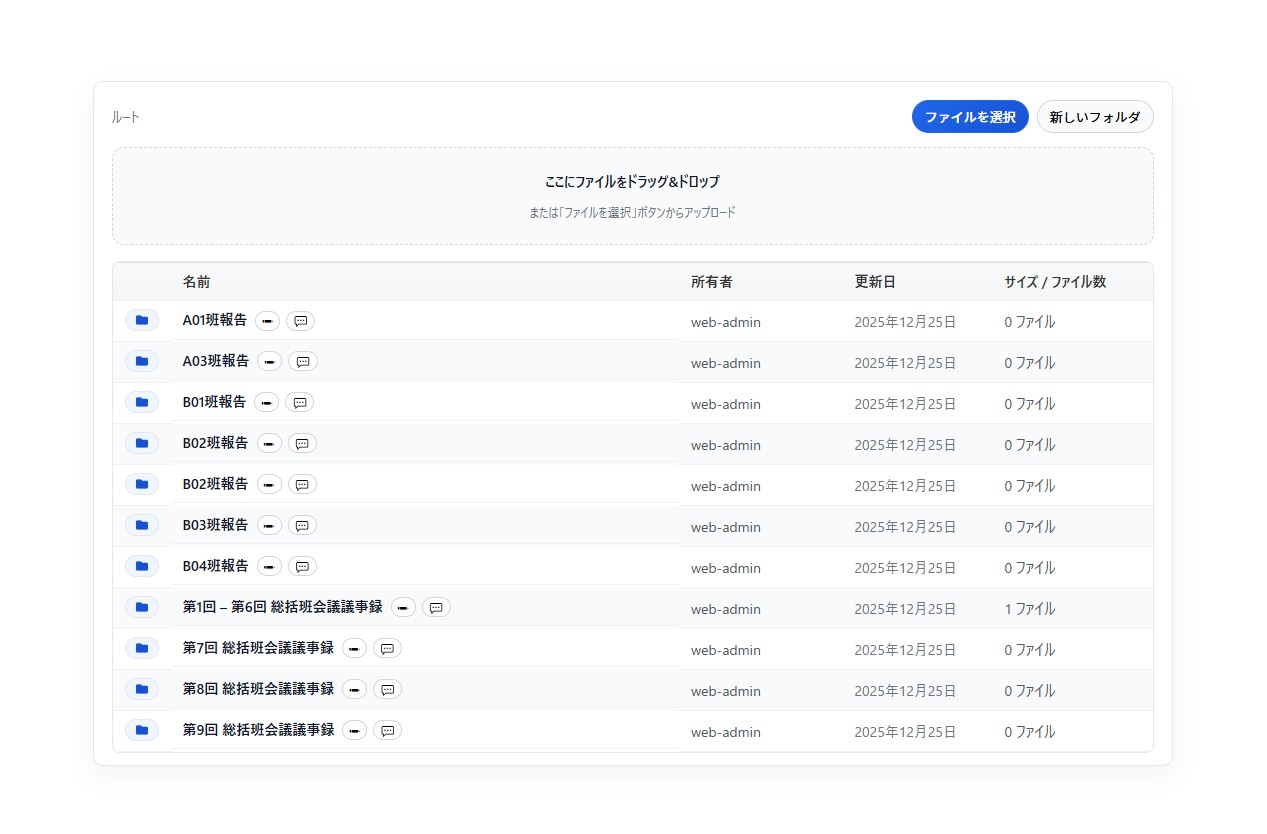Open the A01班報告 folder name

click(214, 320)
